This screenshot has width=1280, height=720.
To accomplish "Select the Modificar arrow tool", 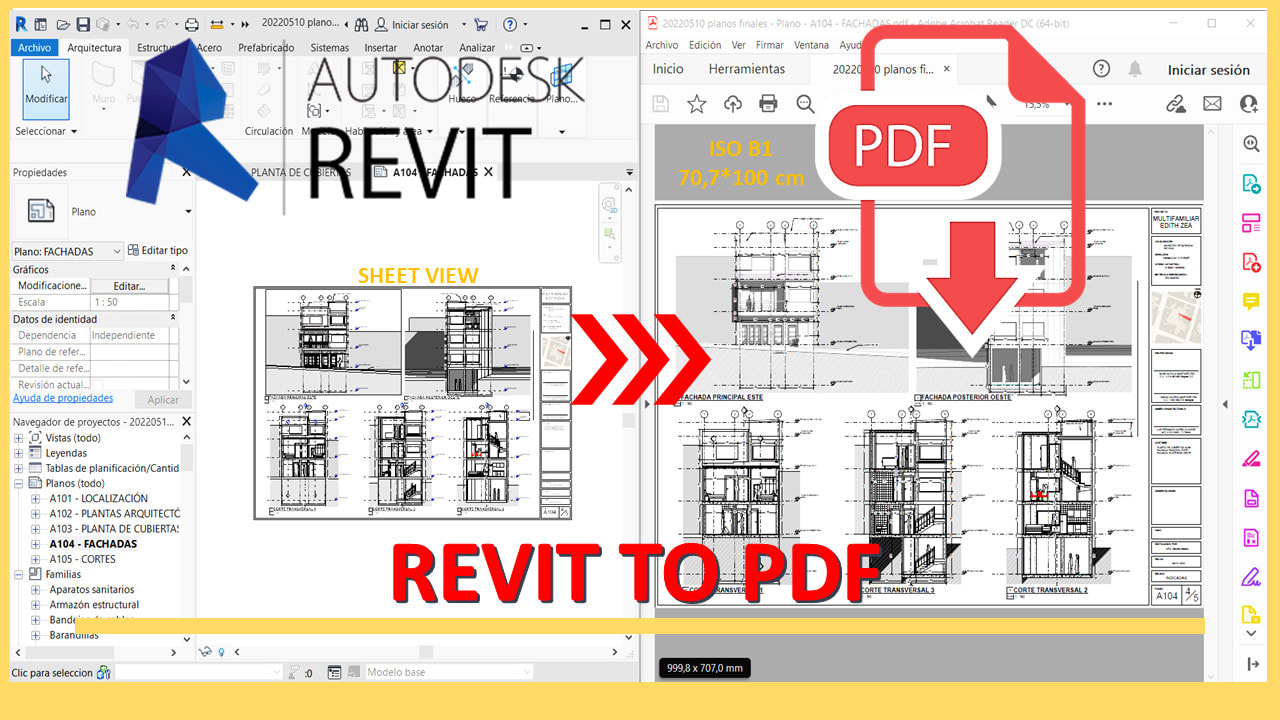I will (46, 88).
